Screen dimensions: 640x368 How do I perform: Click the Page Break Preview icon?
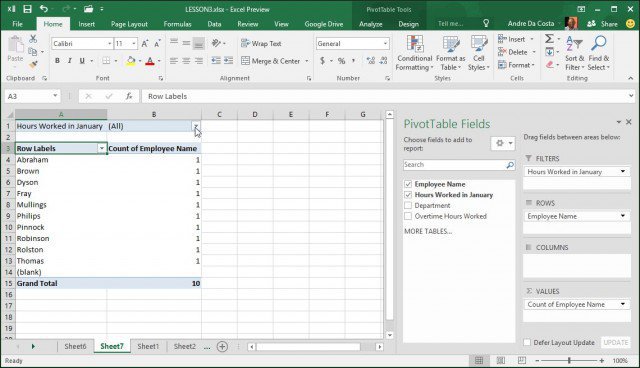coord(522,360)
